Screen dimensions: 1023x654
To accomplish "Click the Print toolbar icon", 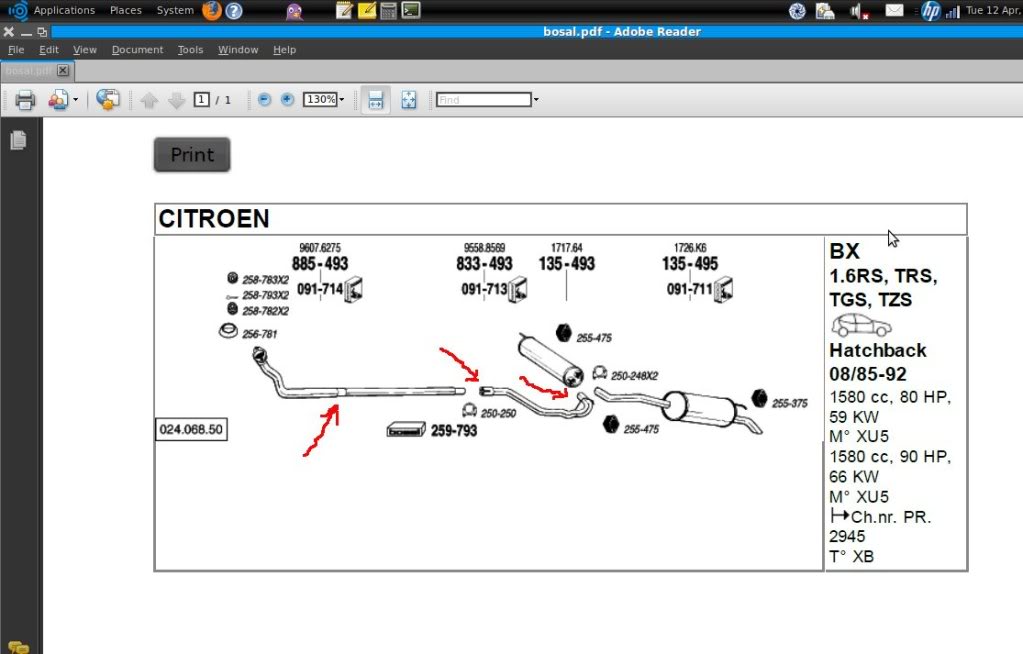I will tap(25, 100).
